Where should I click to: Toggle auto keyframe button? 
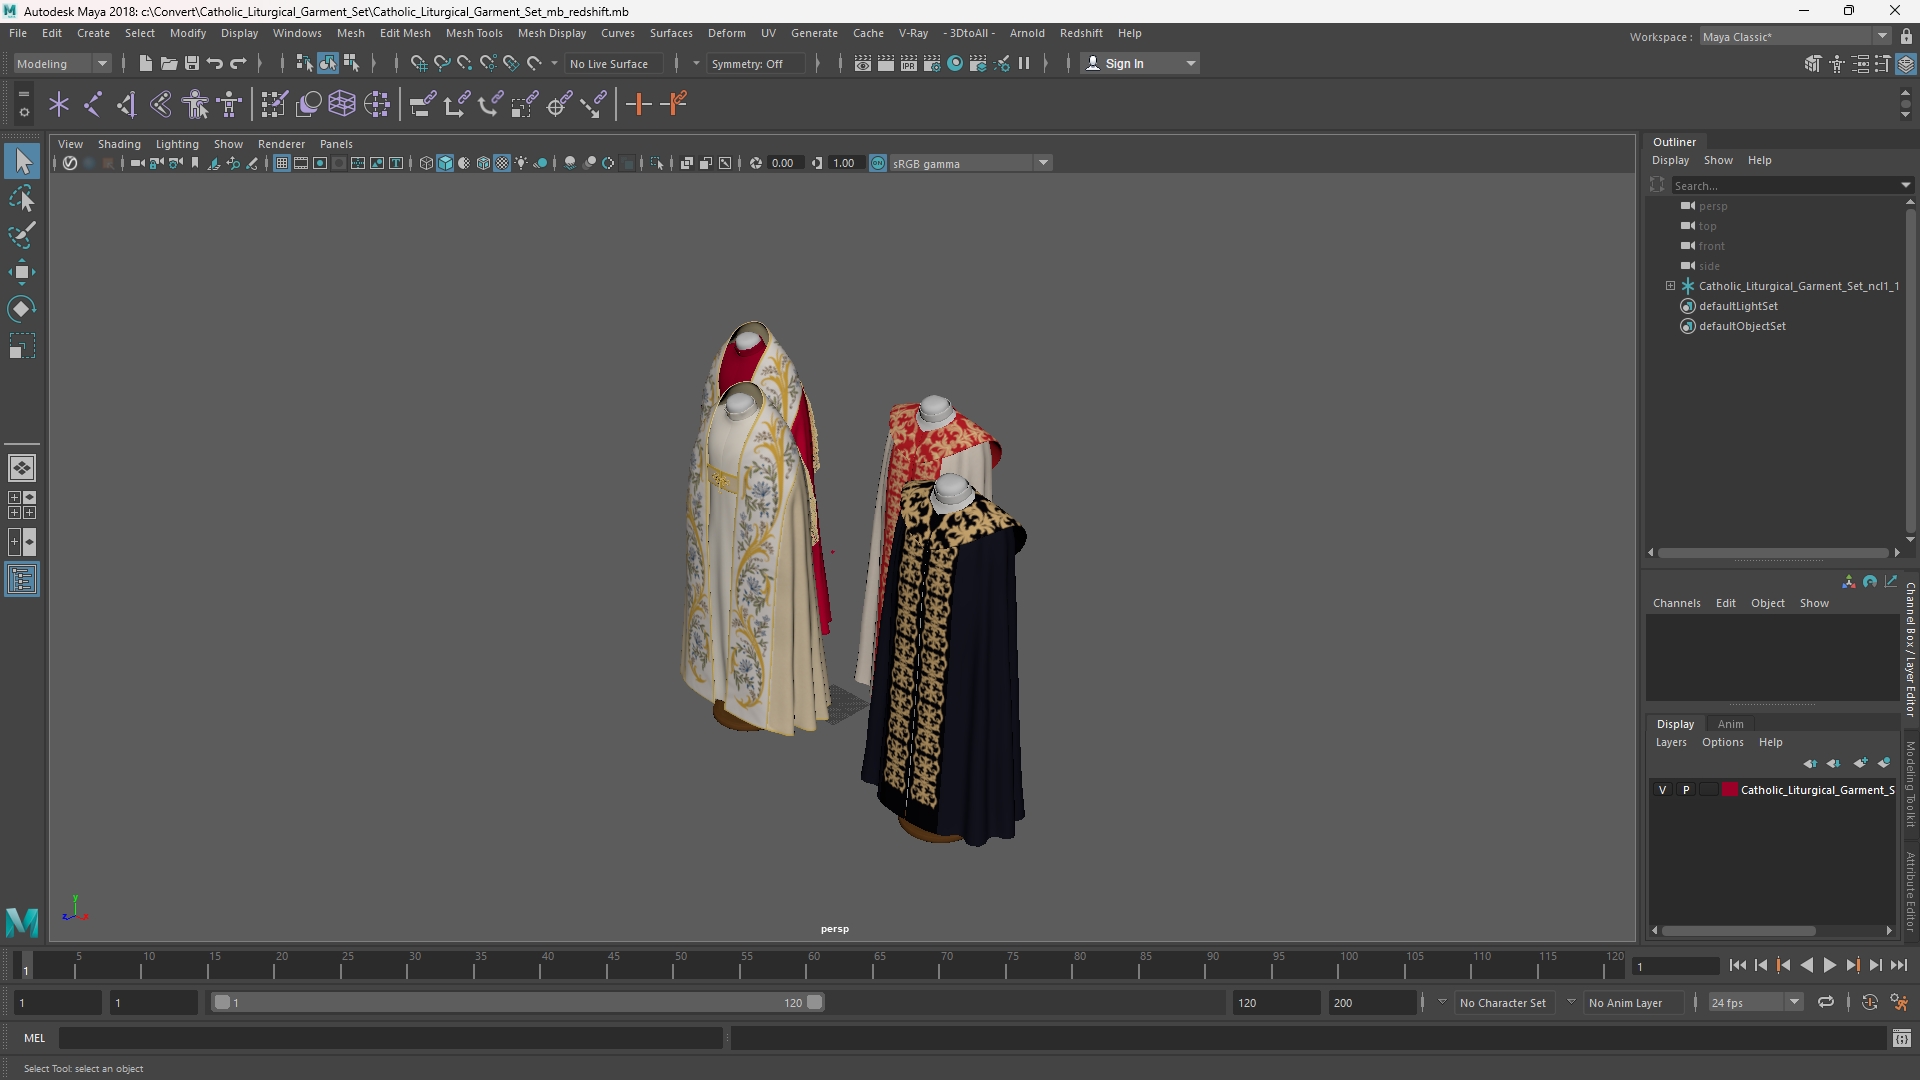click(1869, 1002)
